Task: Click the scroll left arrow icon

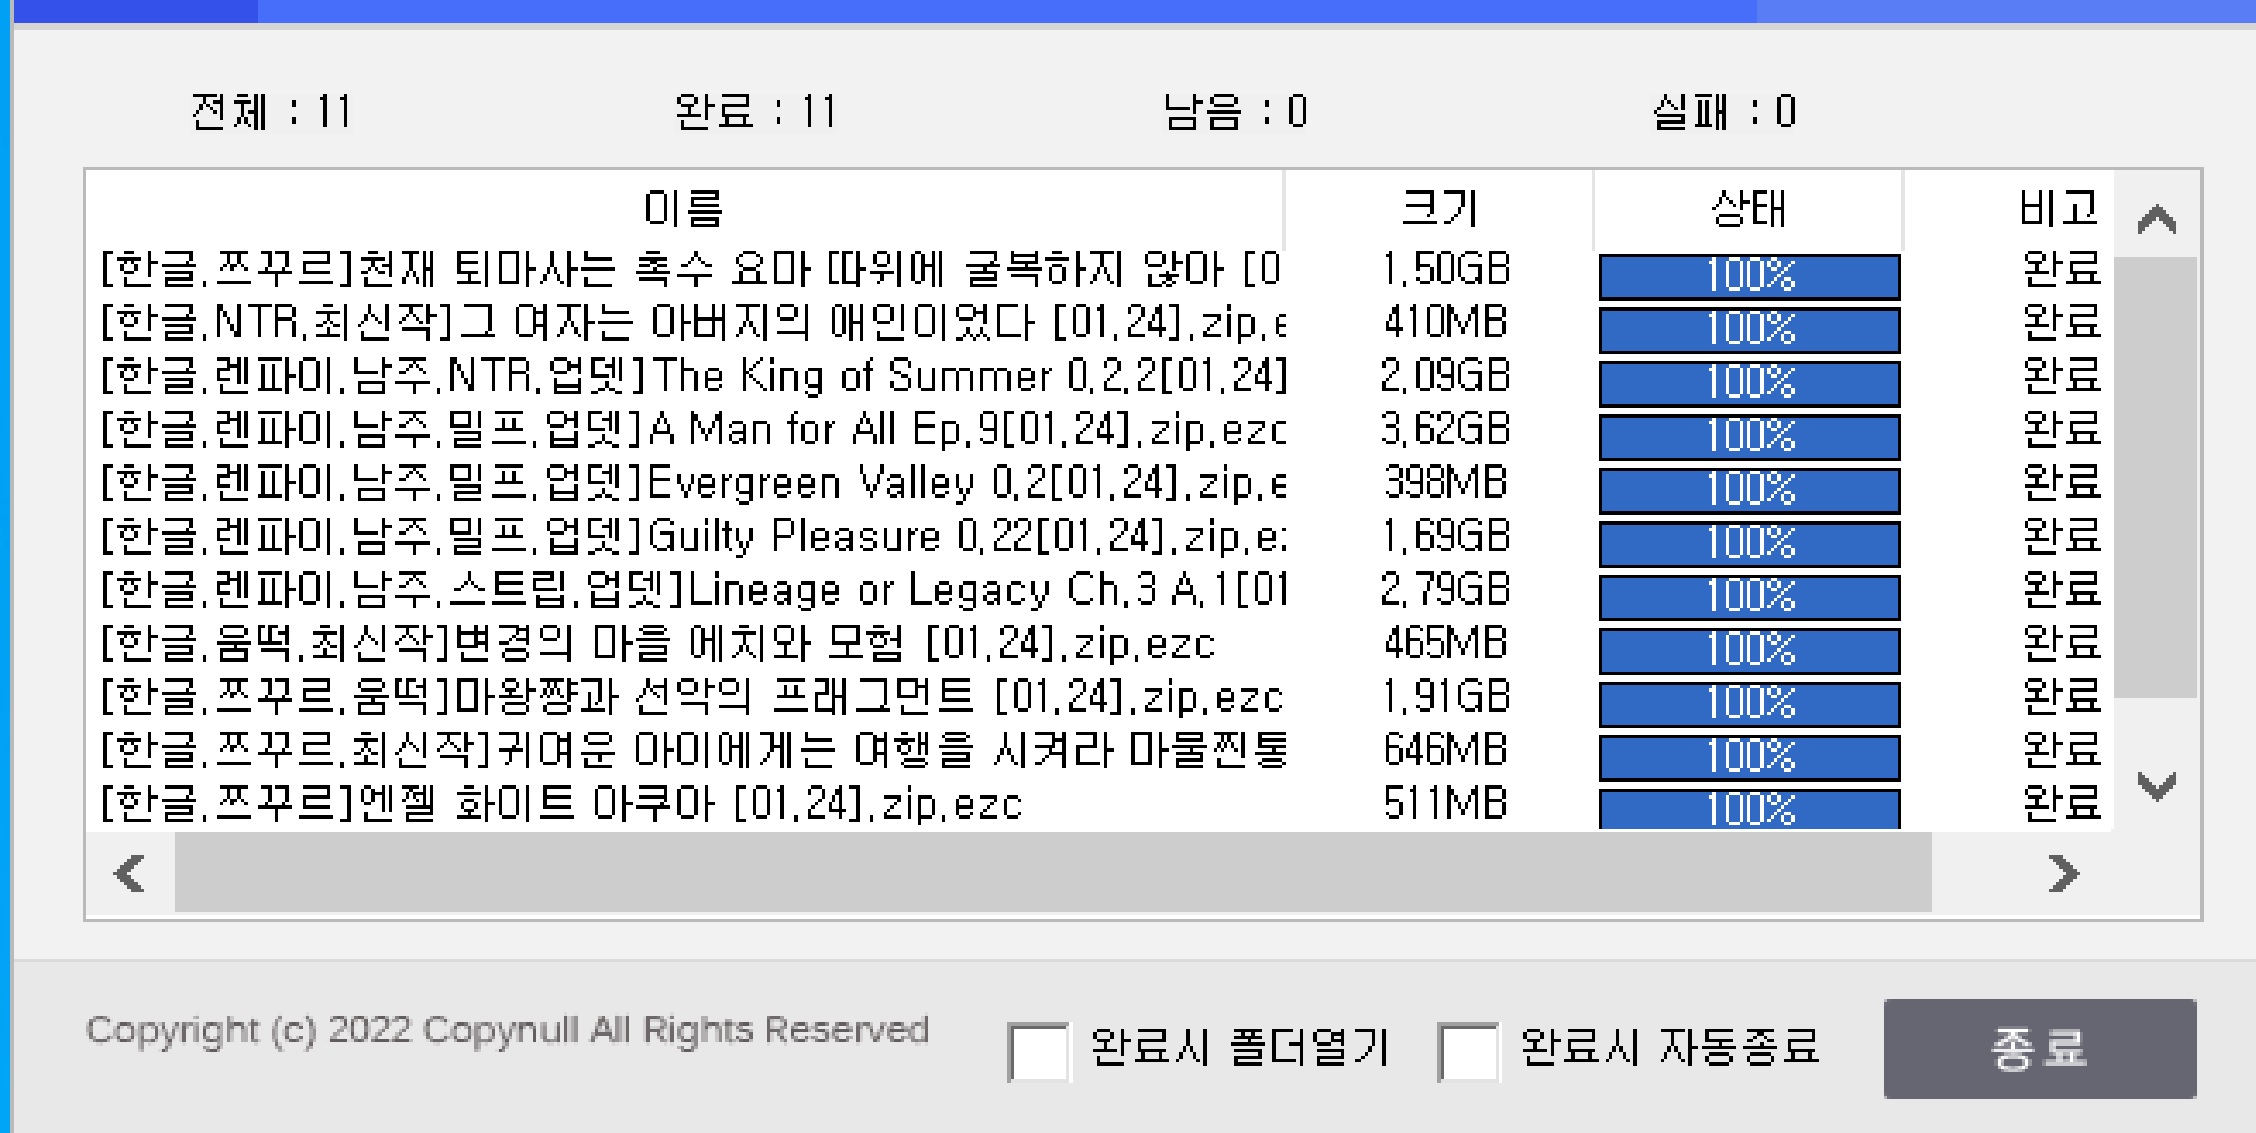Action: pos(130,873)
